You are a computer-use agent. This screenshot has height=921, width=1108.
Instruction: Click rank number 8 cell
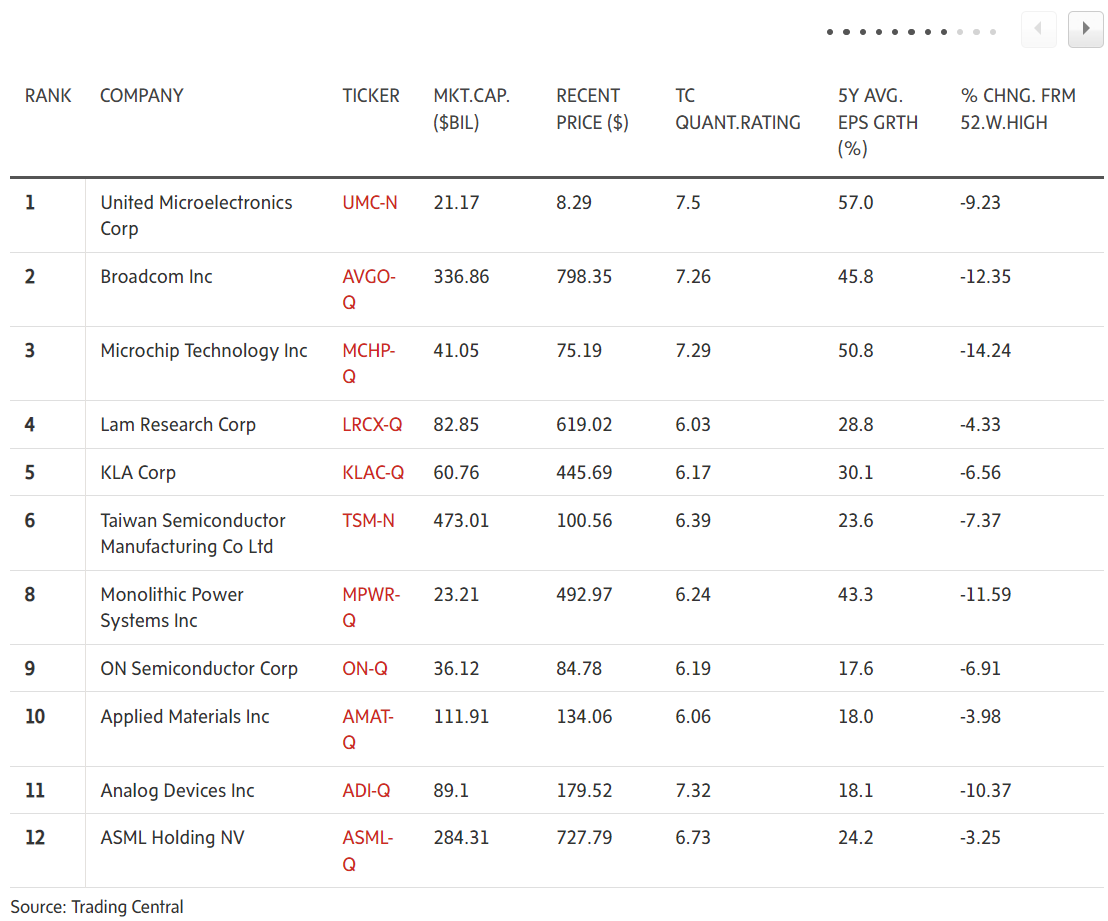pyautogui.click(x=30, y=594)
